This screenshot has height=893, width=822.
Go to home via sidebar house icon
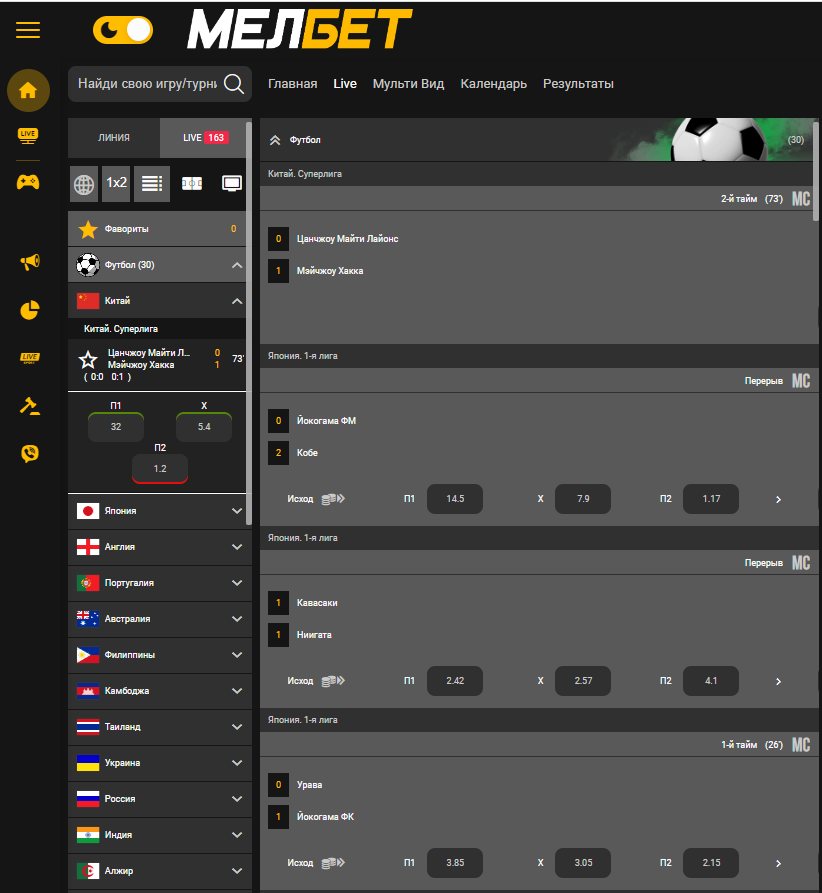pyautogui.click(x=28, y=90)
